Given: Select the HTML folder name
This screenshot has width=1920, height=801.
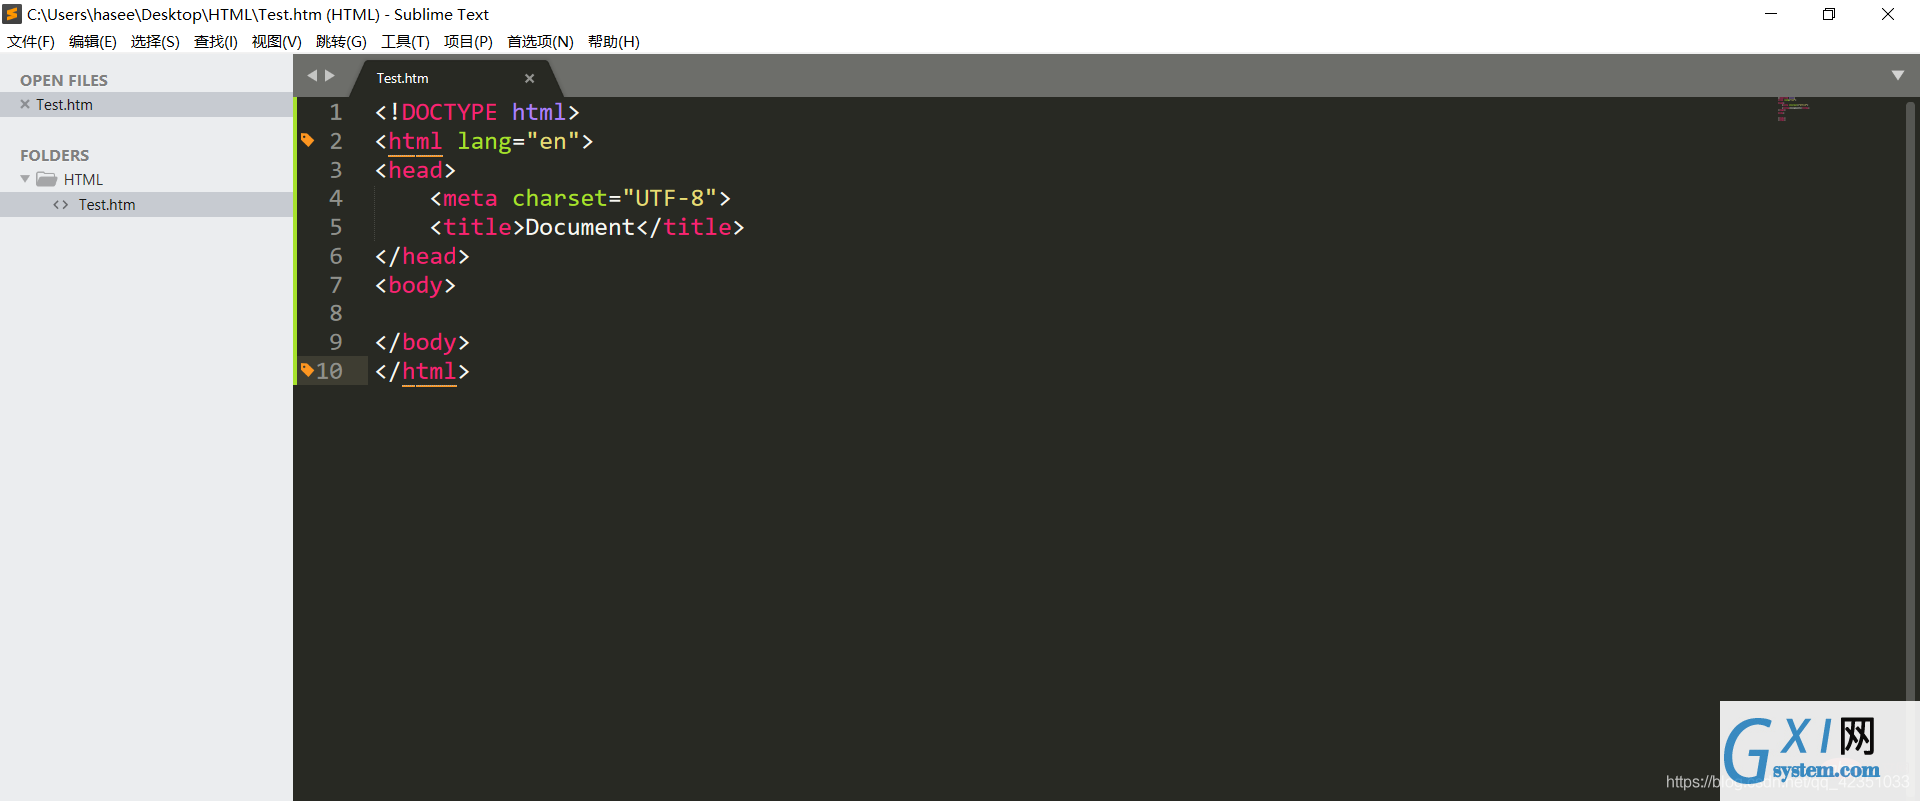Looking at the screenshot, I should tap(84, 180).
